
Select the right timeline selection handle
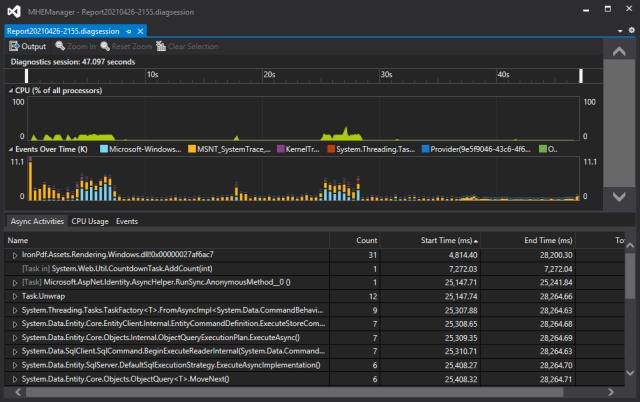581,76
